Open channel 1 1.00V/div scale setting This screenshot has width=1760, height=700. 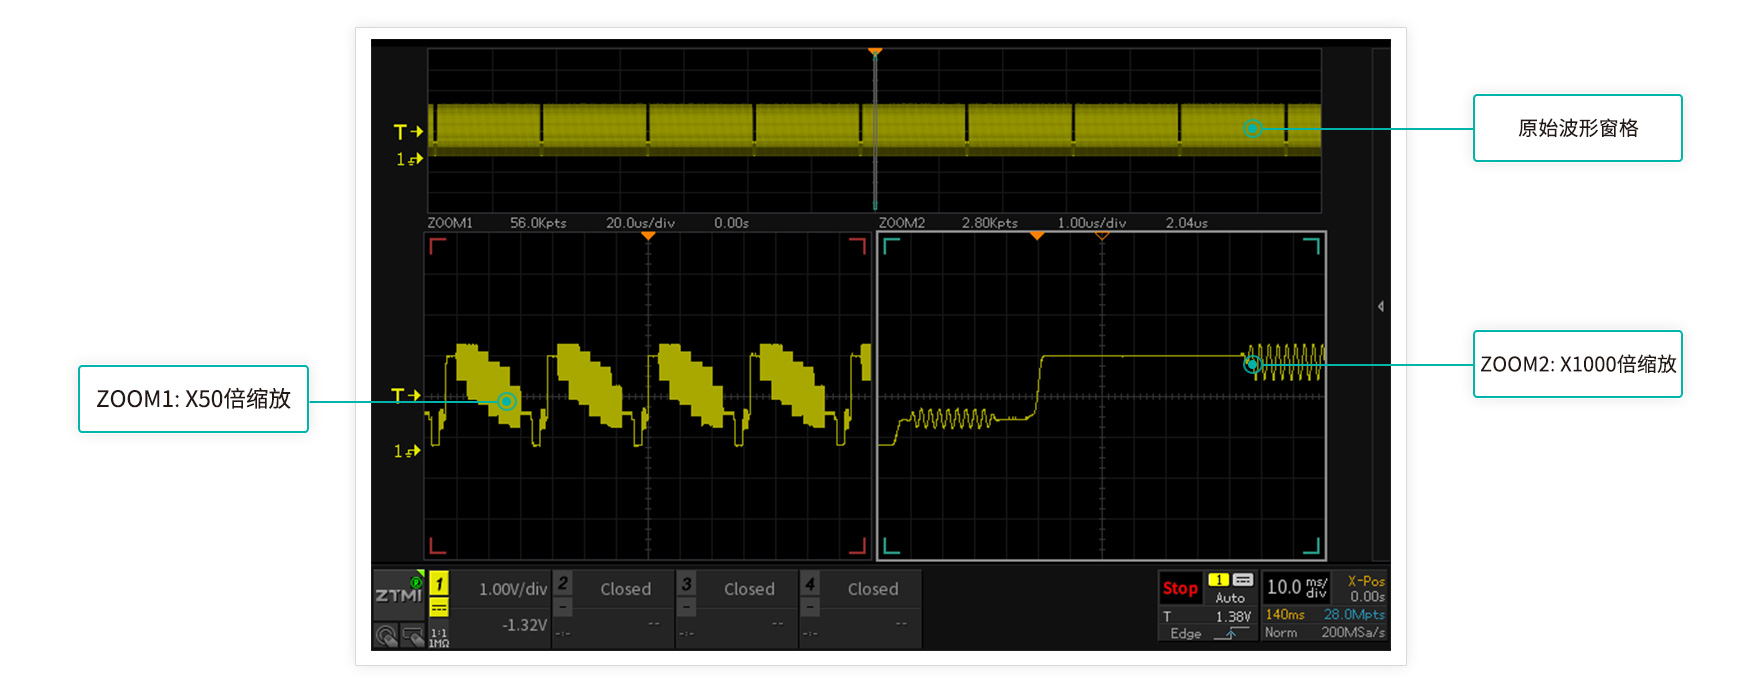512,589
